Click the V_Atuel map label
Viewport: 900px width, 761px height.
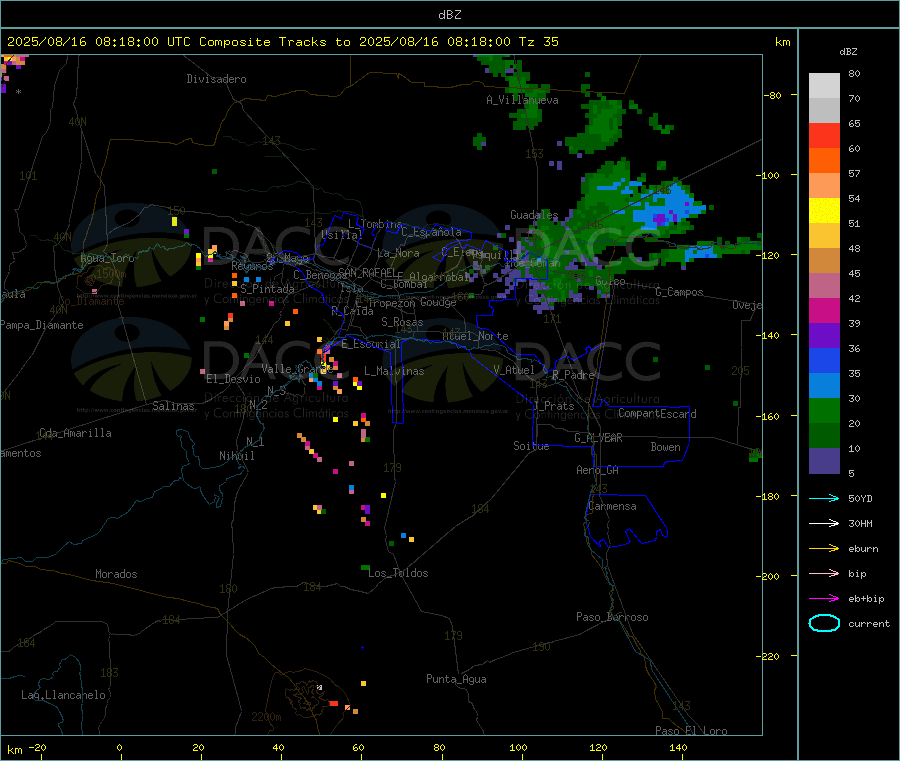514,370
